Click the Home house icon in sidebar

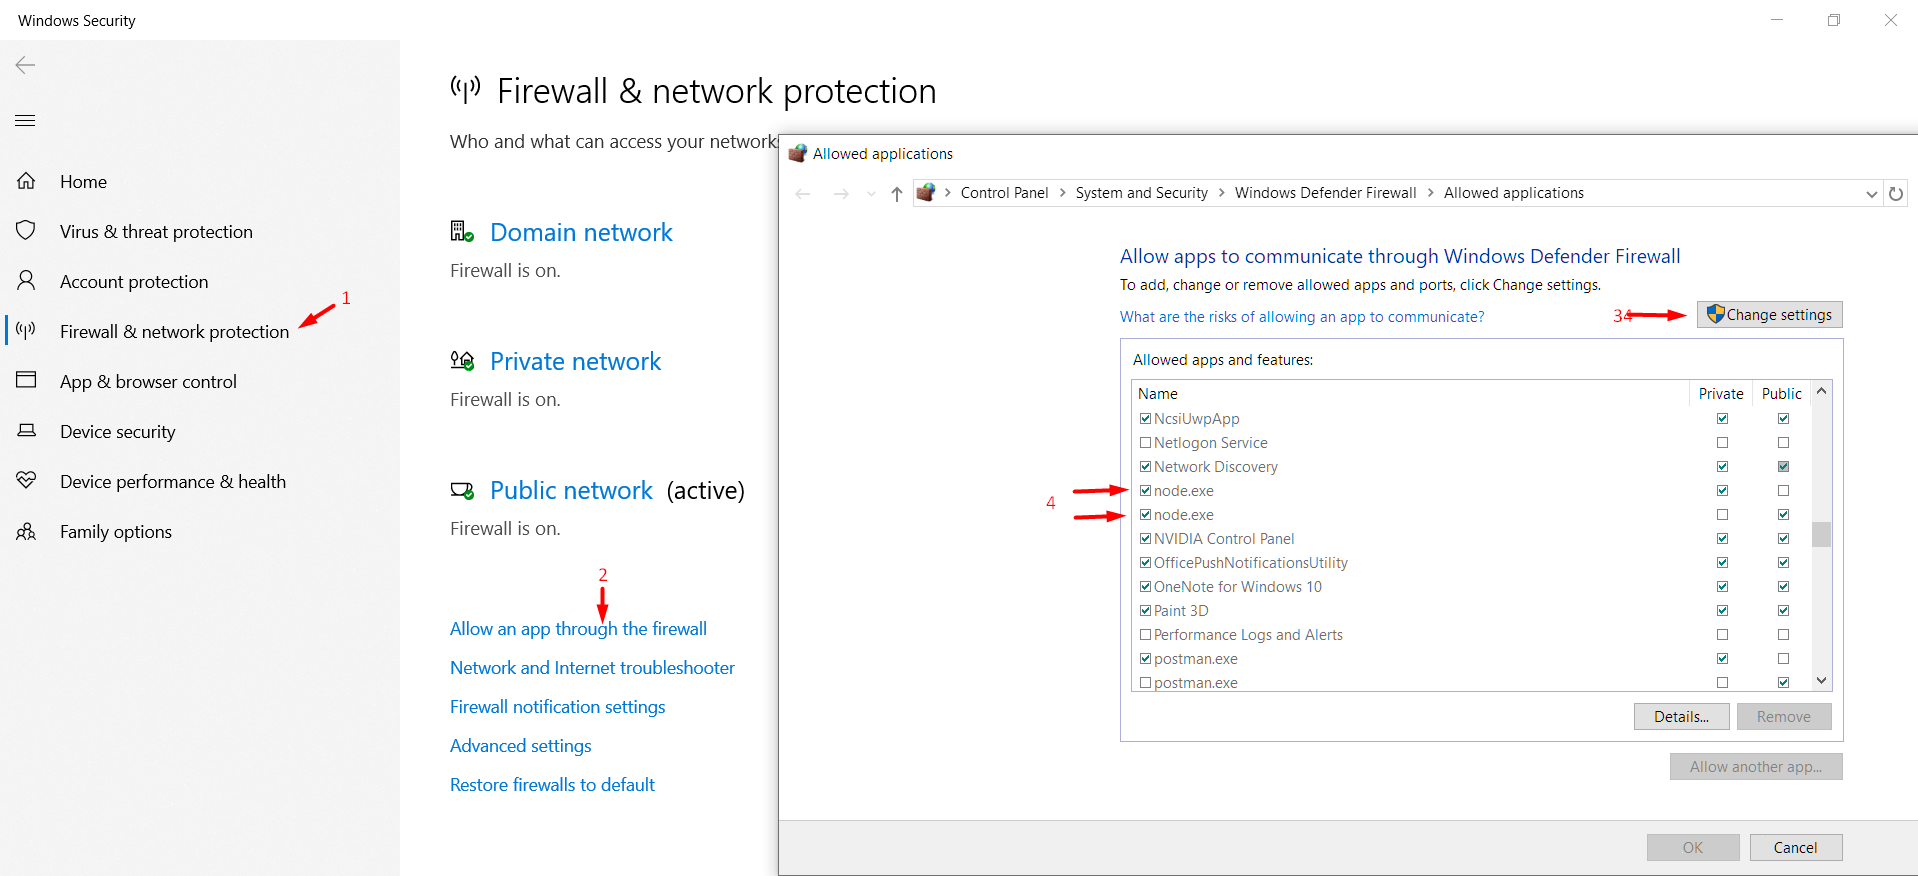pos(26,181)
